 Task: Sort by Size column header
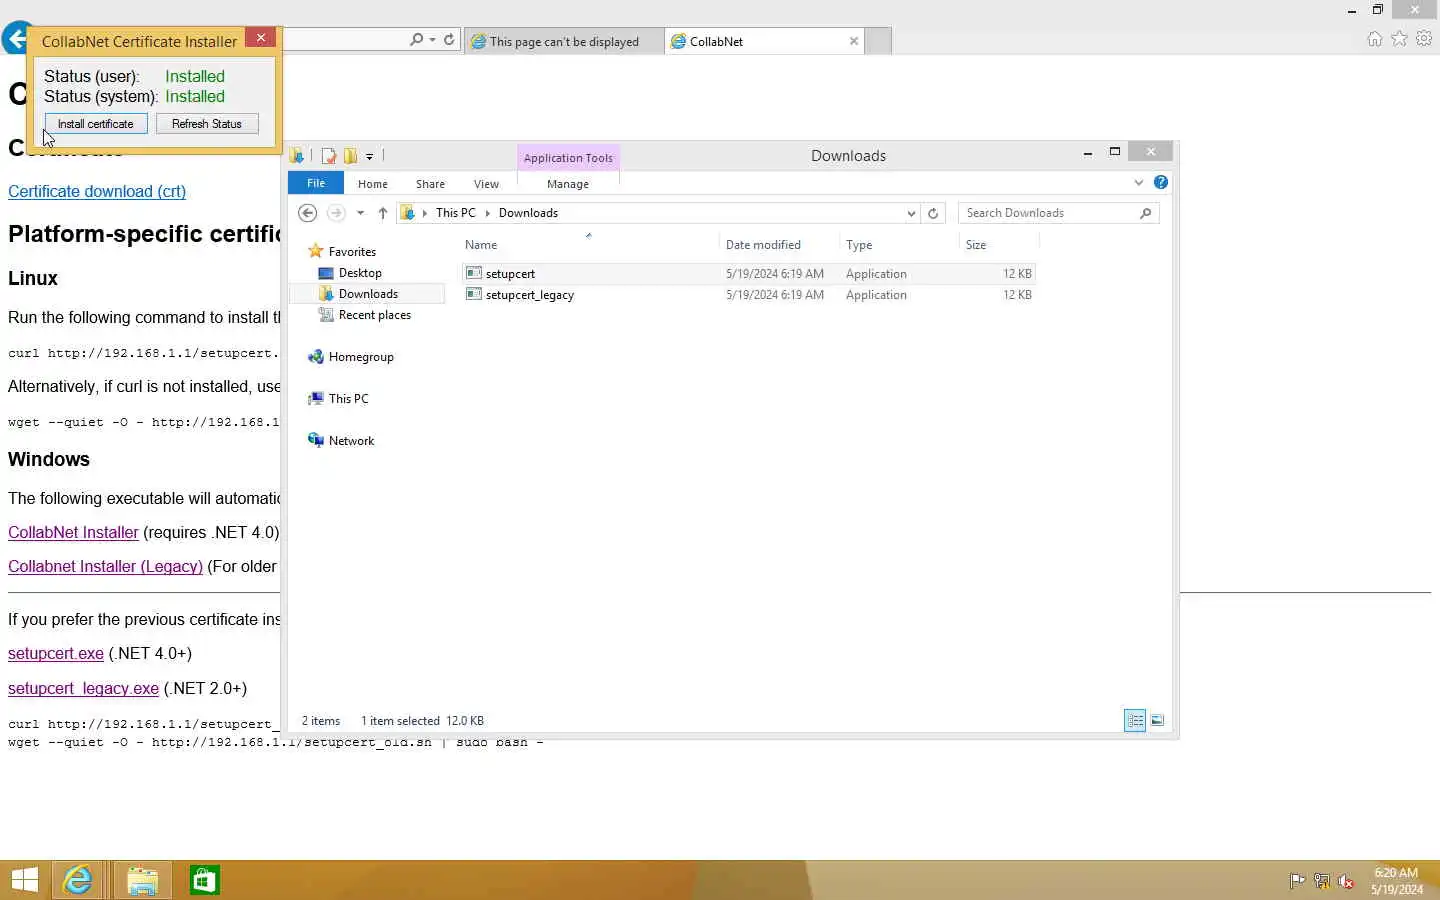coord(999,245)
